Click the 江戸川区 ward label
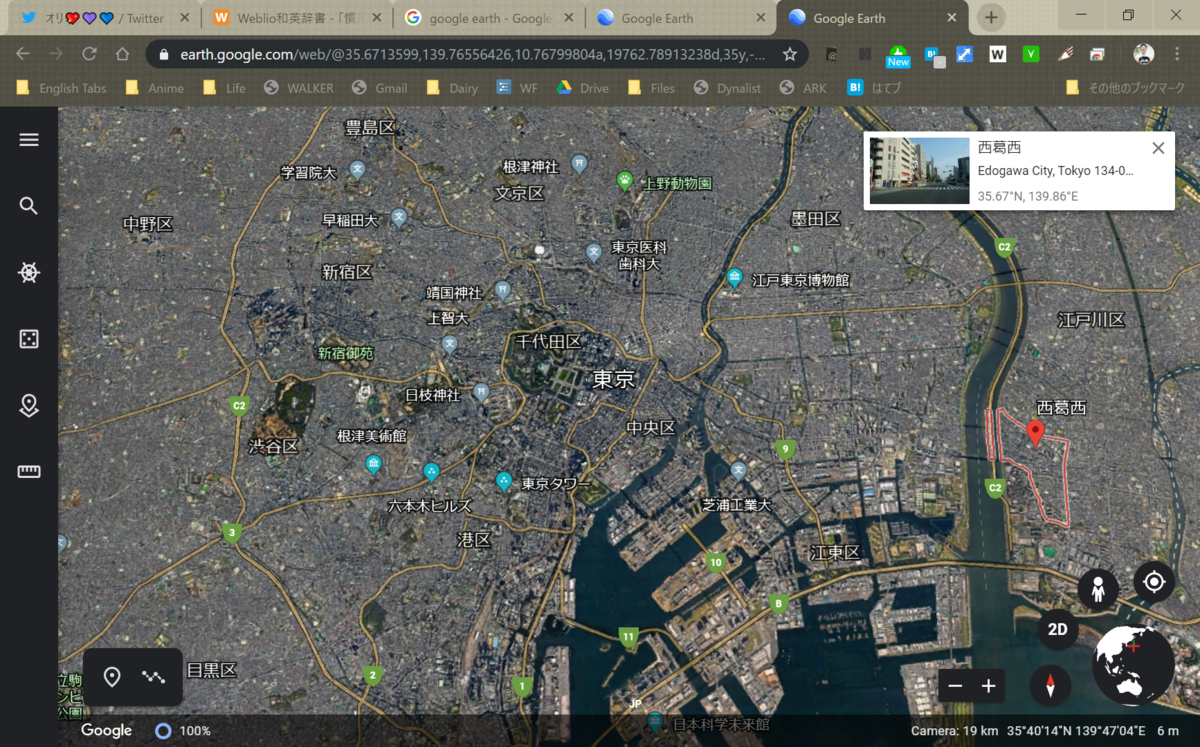Image resolution: width=1200 pixels, height=747 pixels. coord(1091,320)
